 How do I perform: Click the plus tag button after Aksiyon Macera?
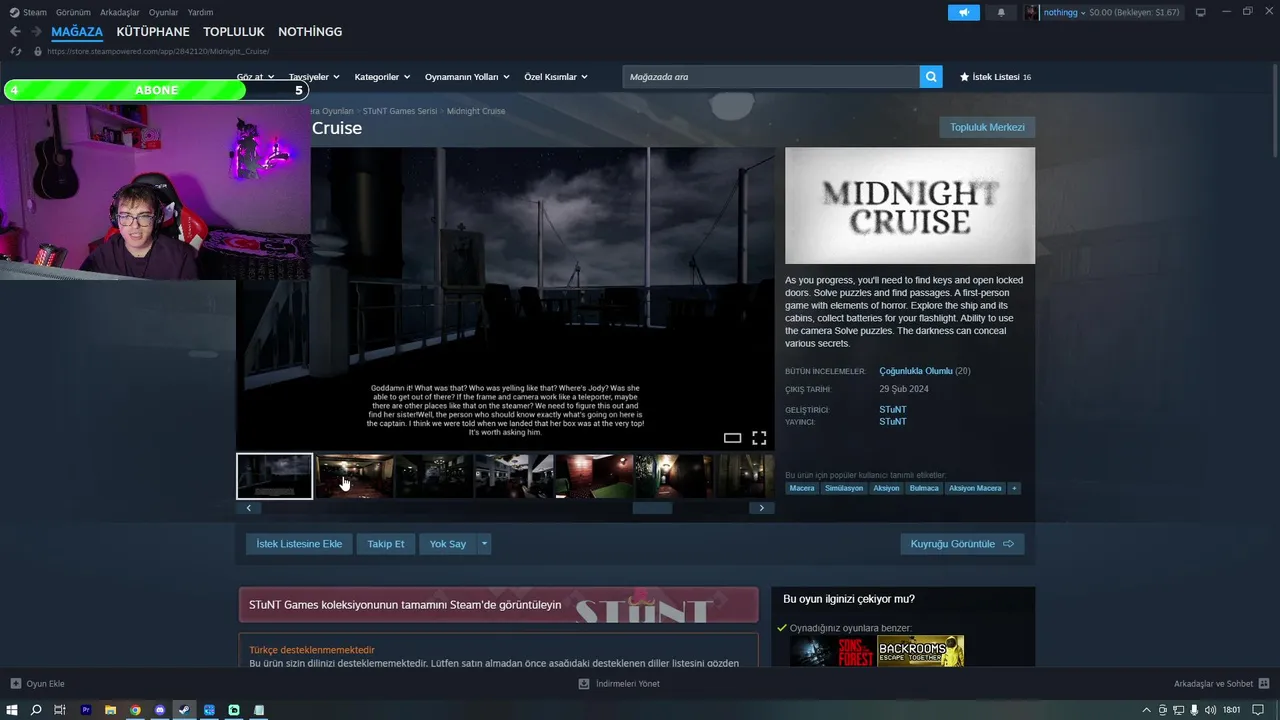tap(1014, 488)
